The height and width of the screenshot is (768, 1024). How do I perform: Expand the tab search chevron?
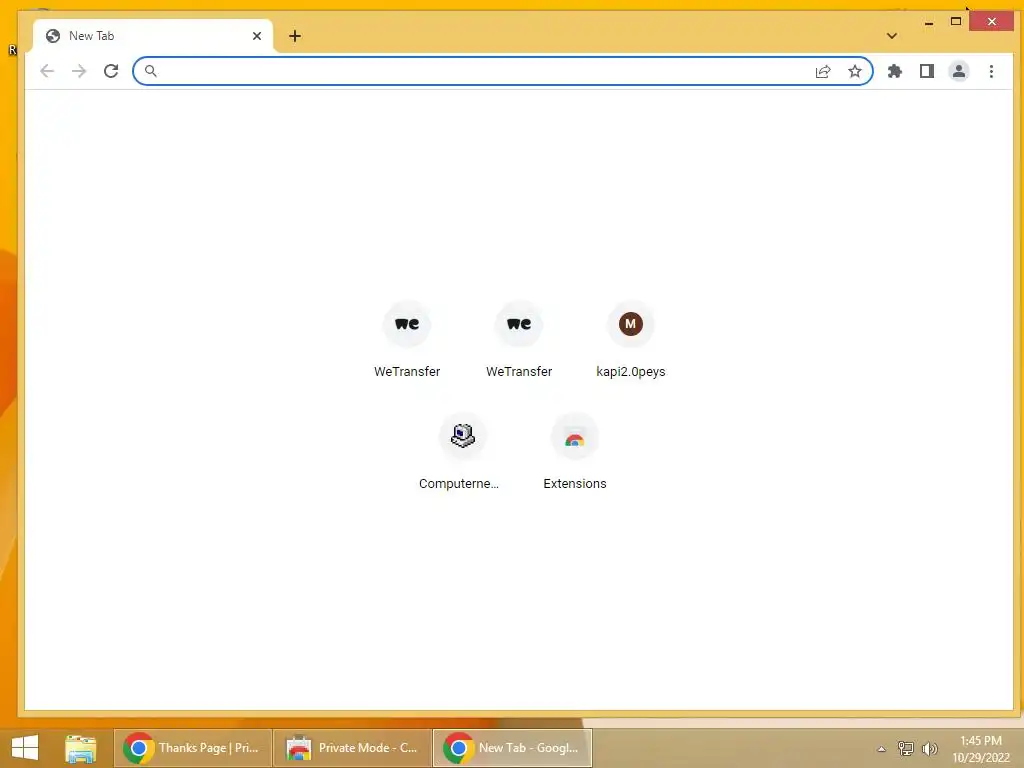coord(892,36)
